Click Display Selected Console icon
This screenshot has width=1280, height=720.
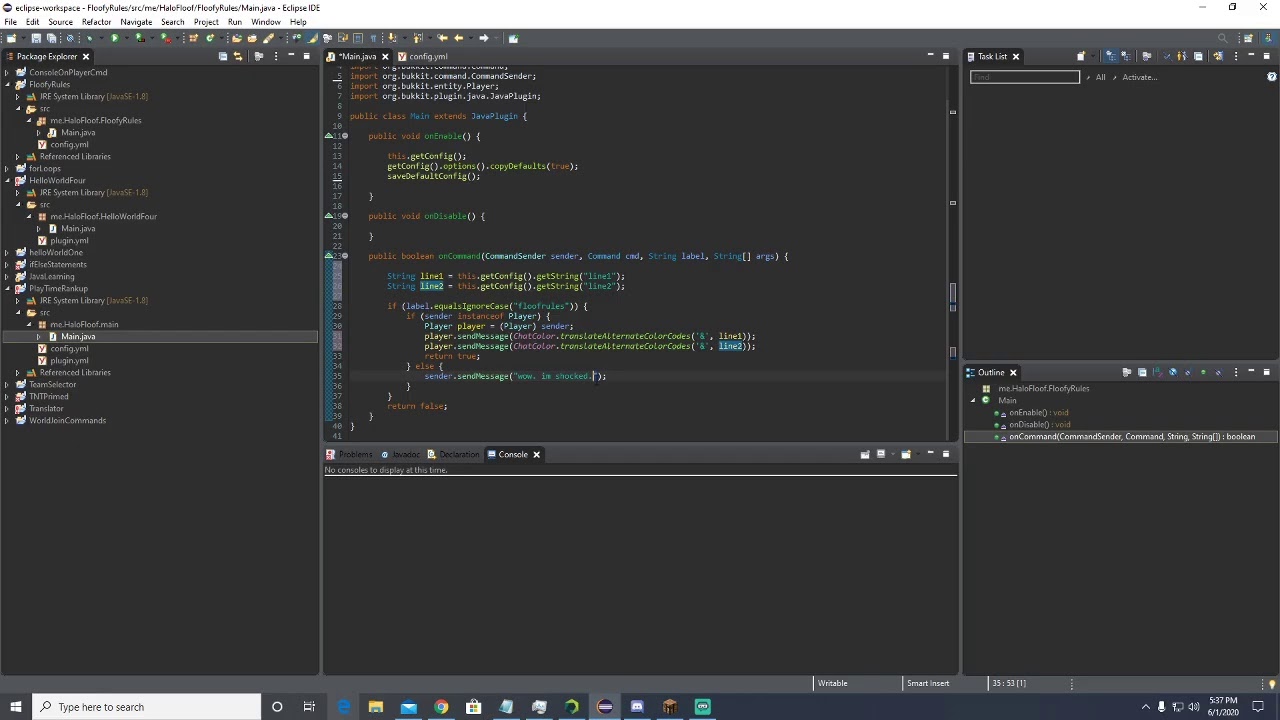click(x=881, y=454)
